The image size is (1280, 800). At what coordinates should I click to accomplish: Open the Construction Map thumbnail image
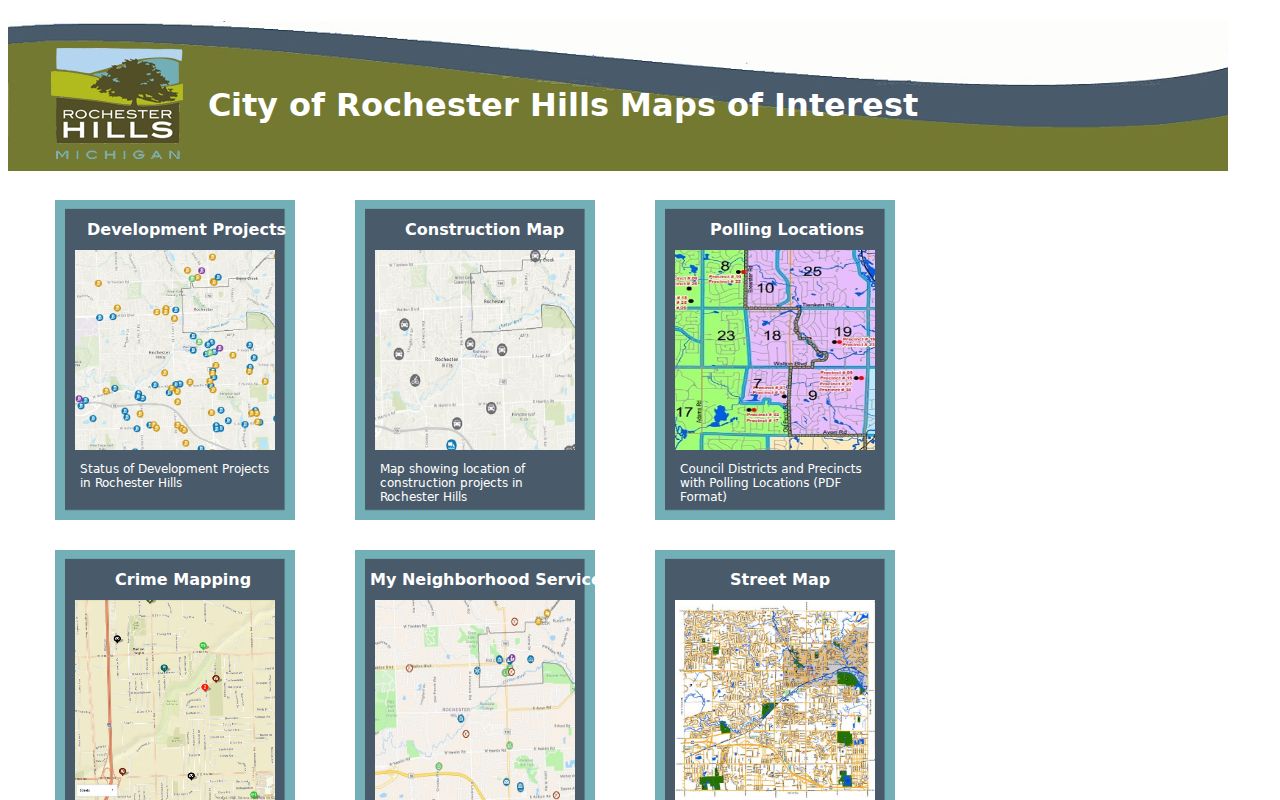[475, 350]
